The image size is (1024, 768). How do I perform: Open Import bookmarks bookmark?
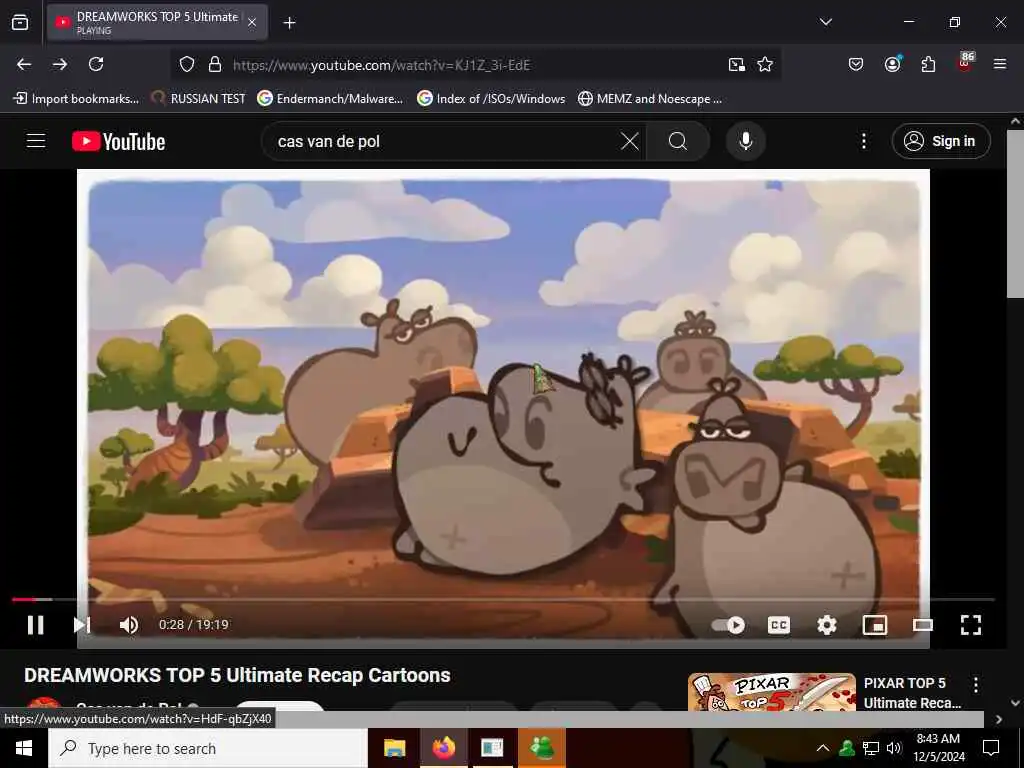pyautogui.click(x=76, y=99)
